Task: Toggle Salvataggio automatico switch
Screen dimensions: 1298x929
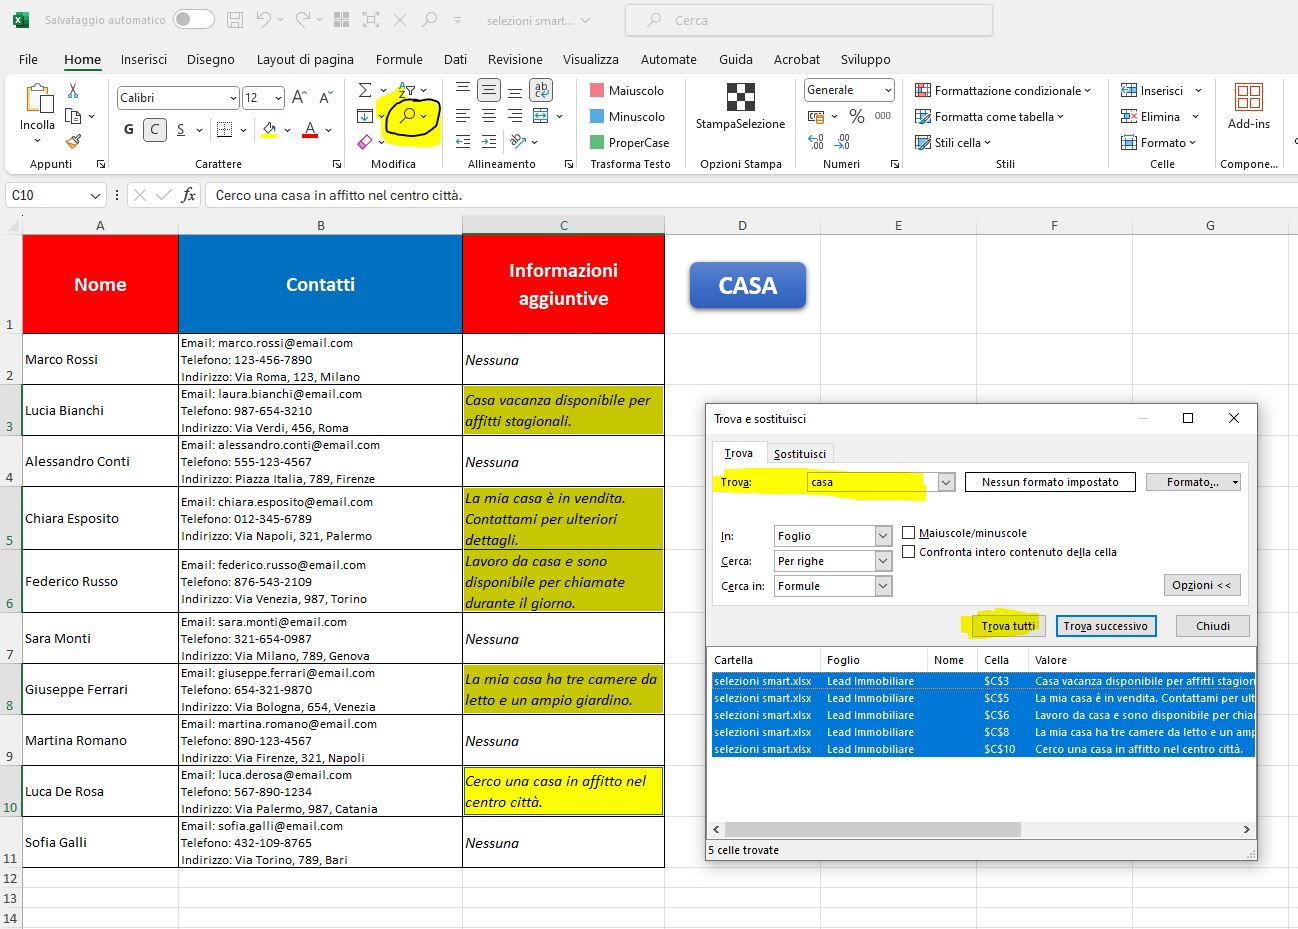Action: pyautogui.click(x=194, y=19)
